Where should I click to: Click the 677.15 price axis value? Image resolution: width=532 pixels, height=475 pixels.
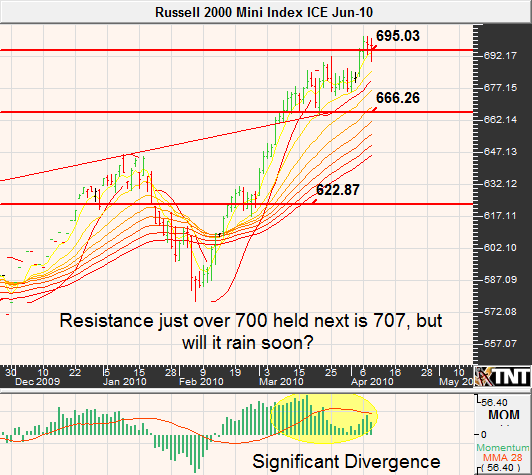pyautogui.click(x=500, y=88)
